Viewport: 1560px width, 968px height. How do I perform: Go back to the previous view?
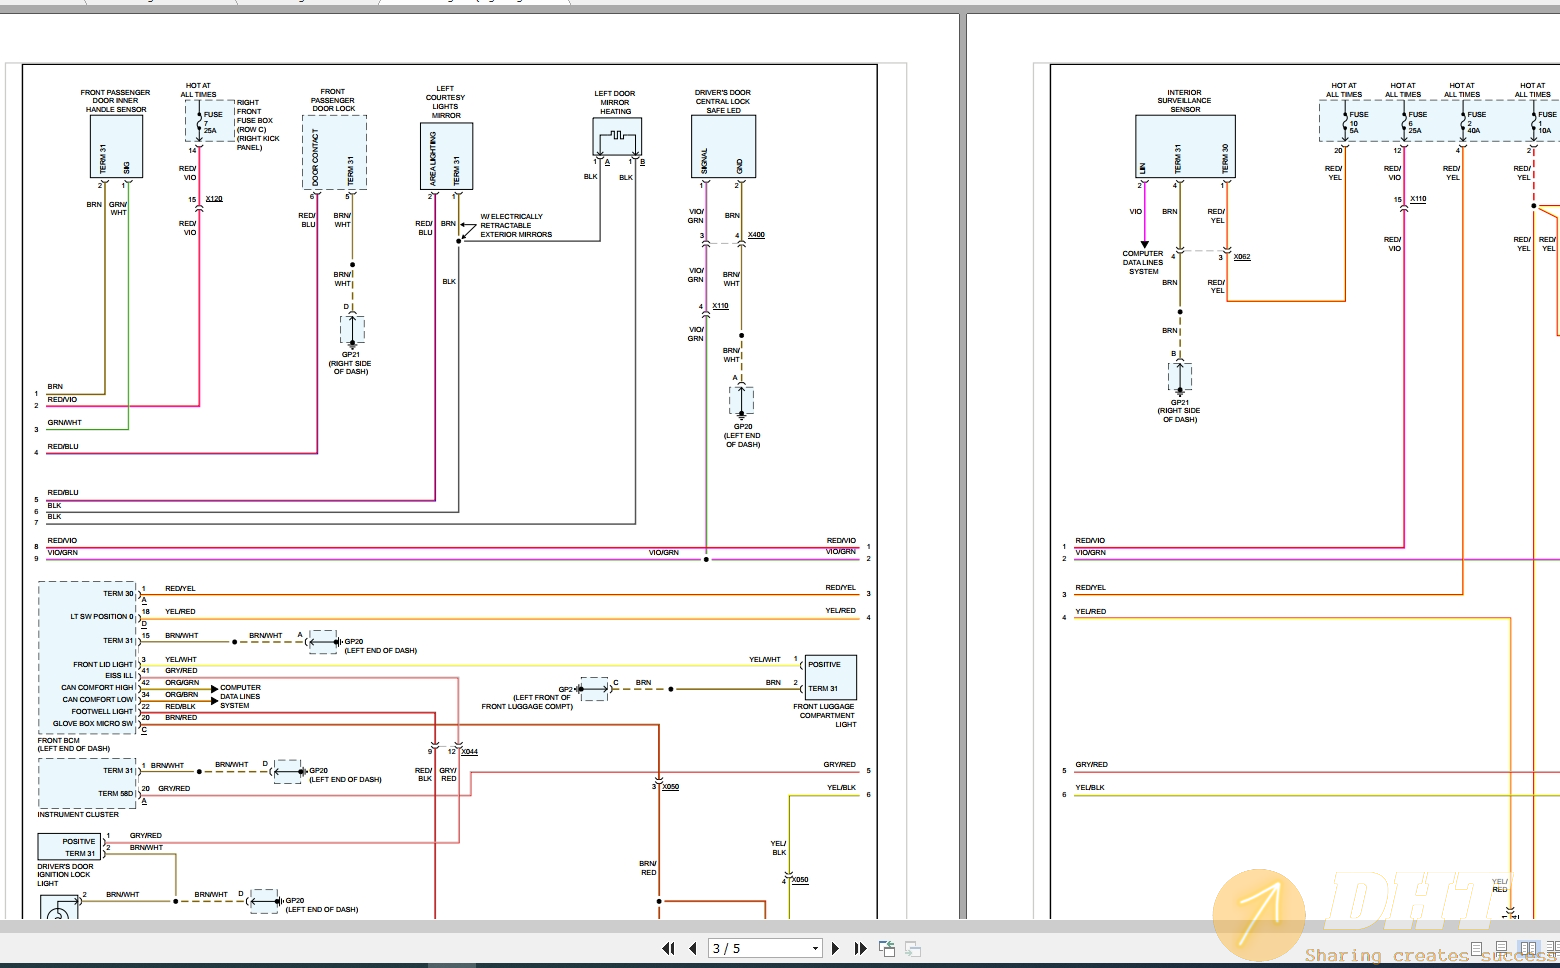[887, 948]
